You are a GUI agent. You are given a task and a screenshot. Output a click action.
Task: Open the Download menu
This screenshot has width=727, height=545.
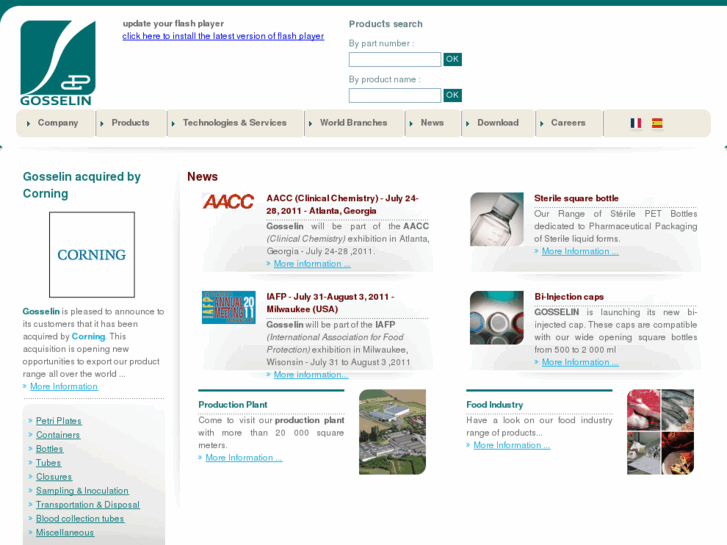click(x=498, y=123)
